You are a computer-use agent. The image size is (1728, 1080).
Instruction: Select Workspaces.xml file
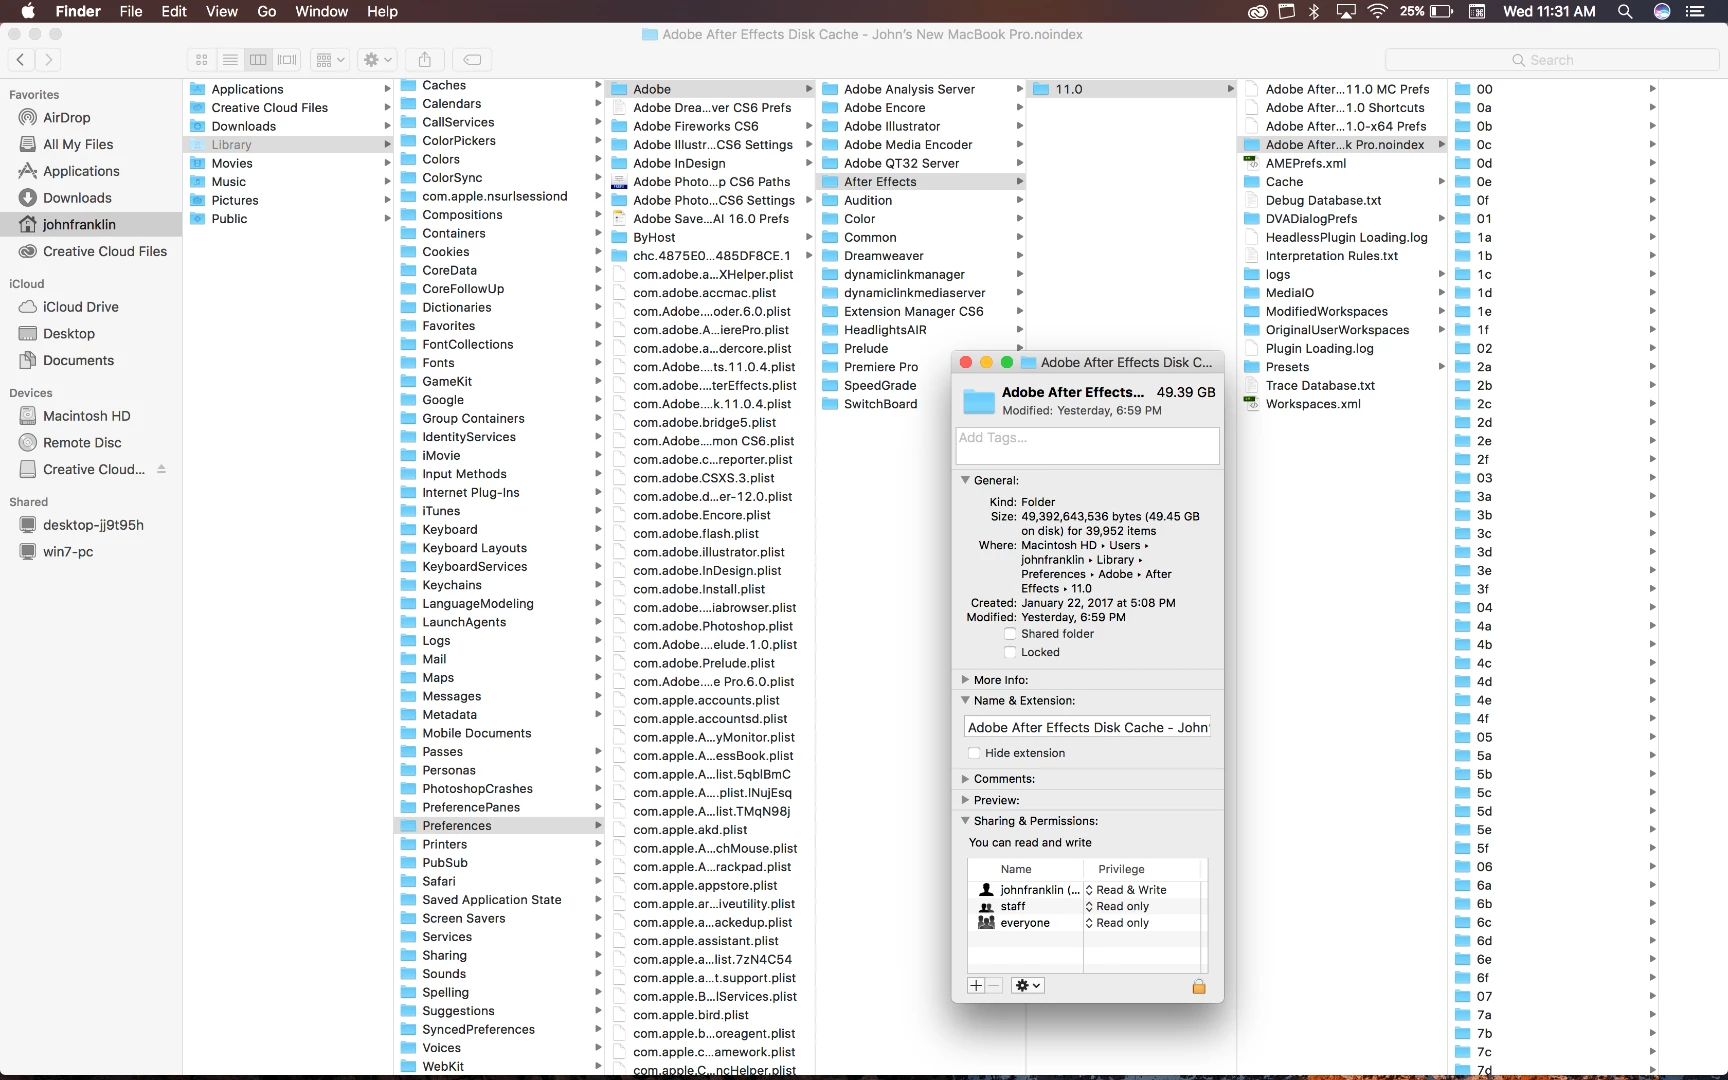click(x=1312, y=404)
